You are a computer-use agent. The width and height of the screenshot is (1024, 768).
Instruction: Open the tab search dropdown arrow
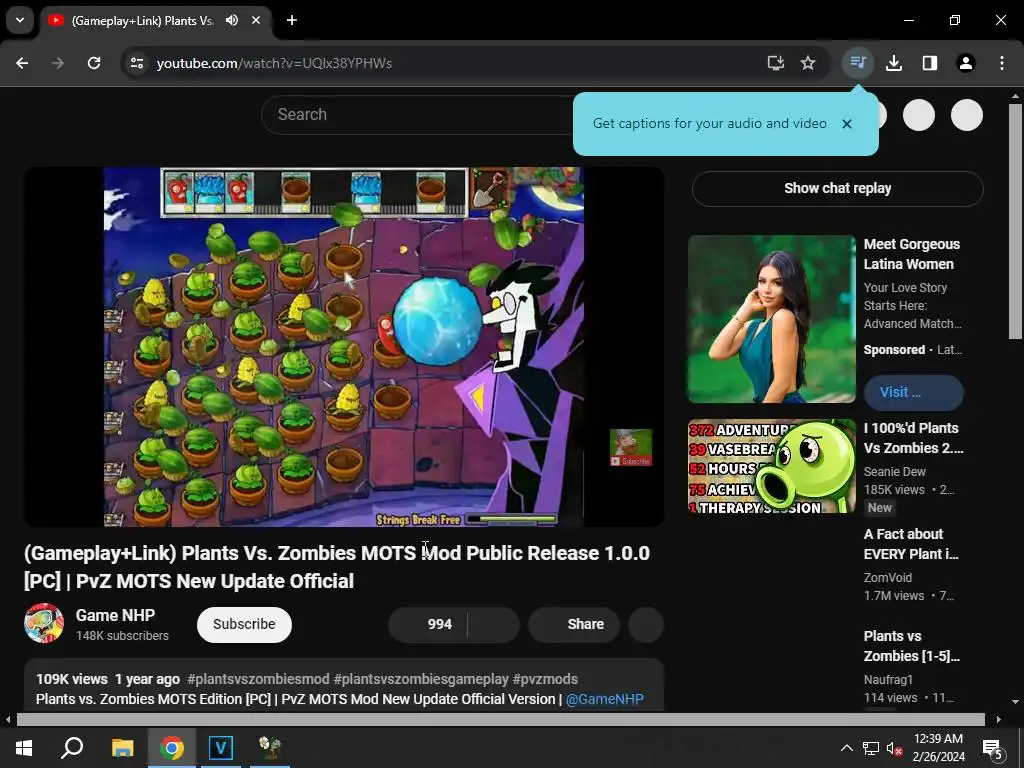(x=20, y=20)
